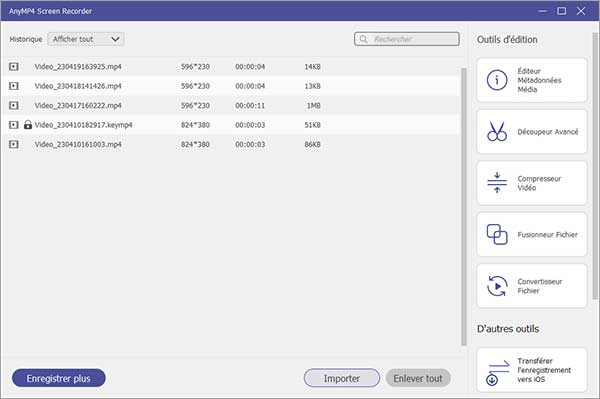Screen dimensions: 600x399
Task: Select the Video_230417160222.mp4 recording row
Action: pyautogui.click(x=230, y=105)
